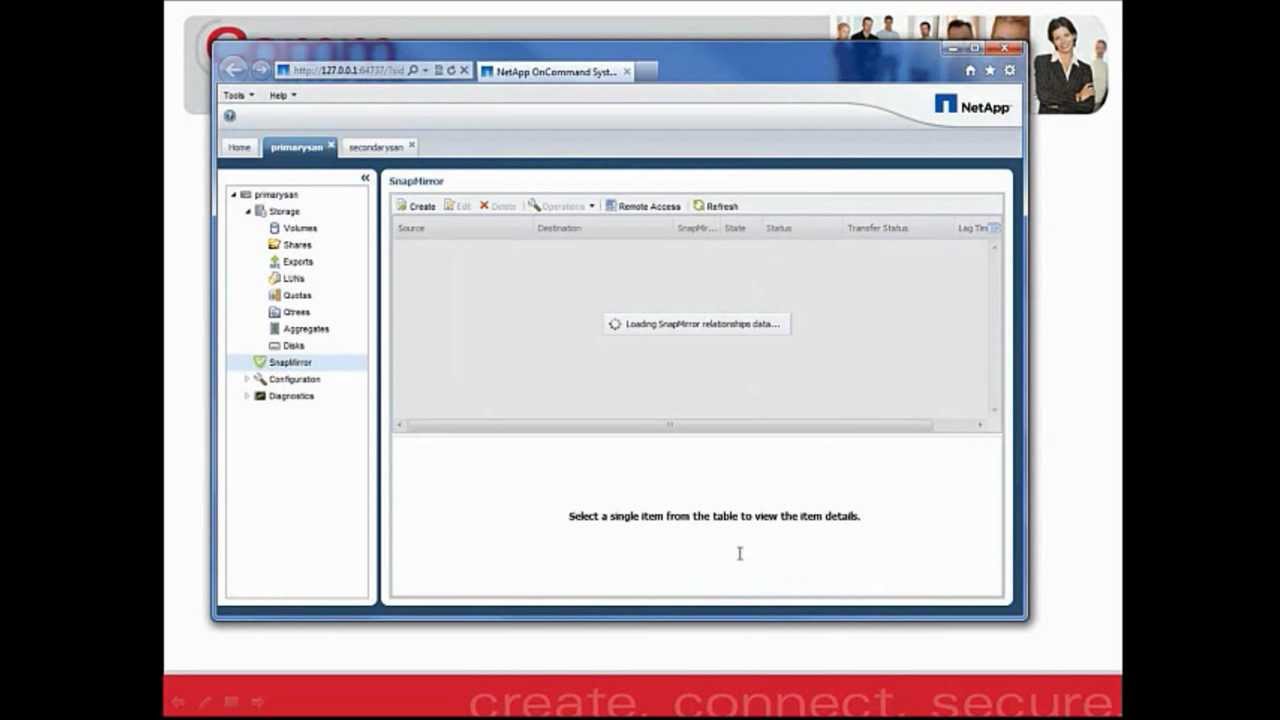1280x720 pixels.
Task: Click the NetApp logo
Action: pos(972,105)
